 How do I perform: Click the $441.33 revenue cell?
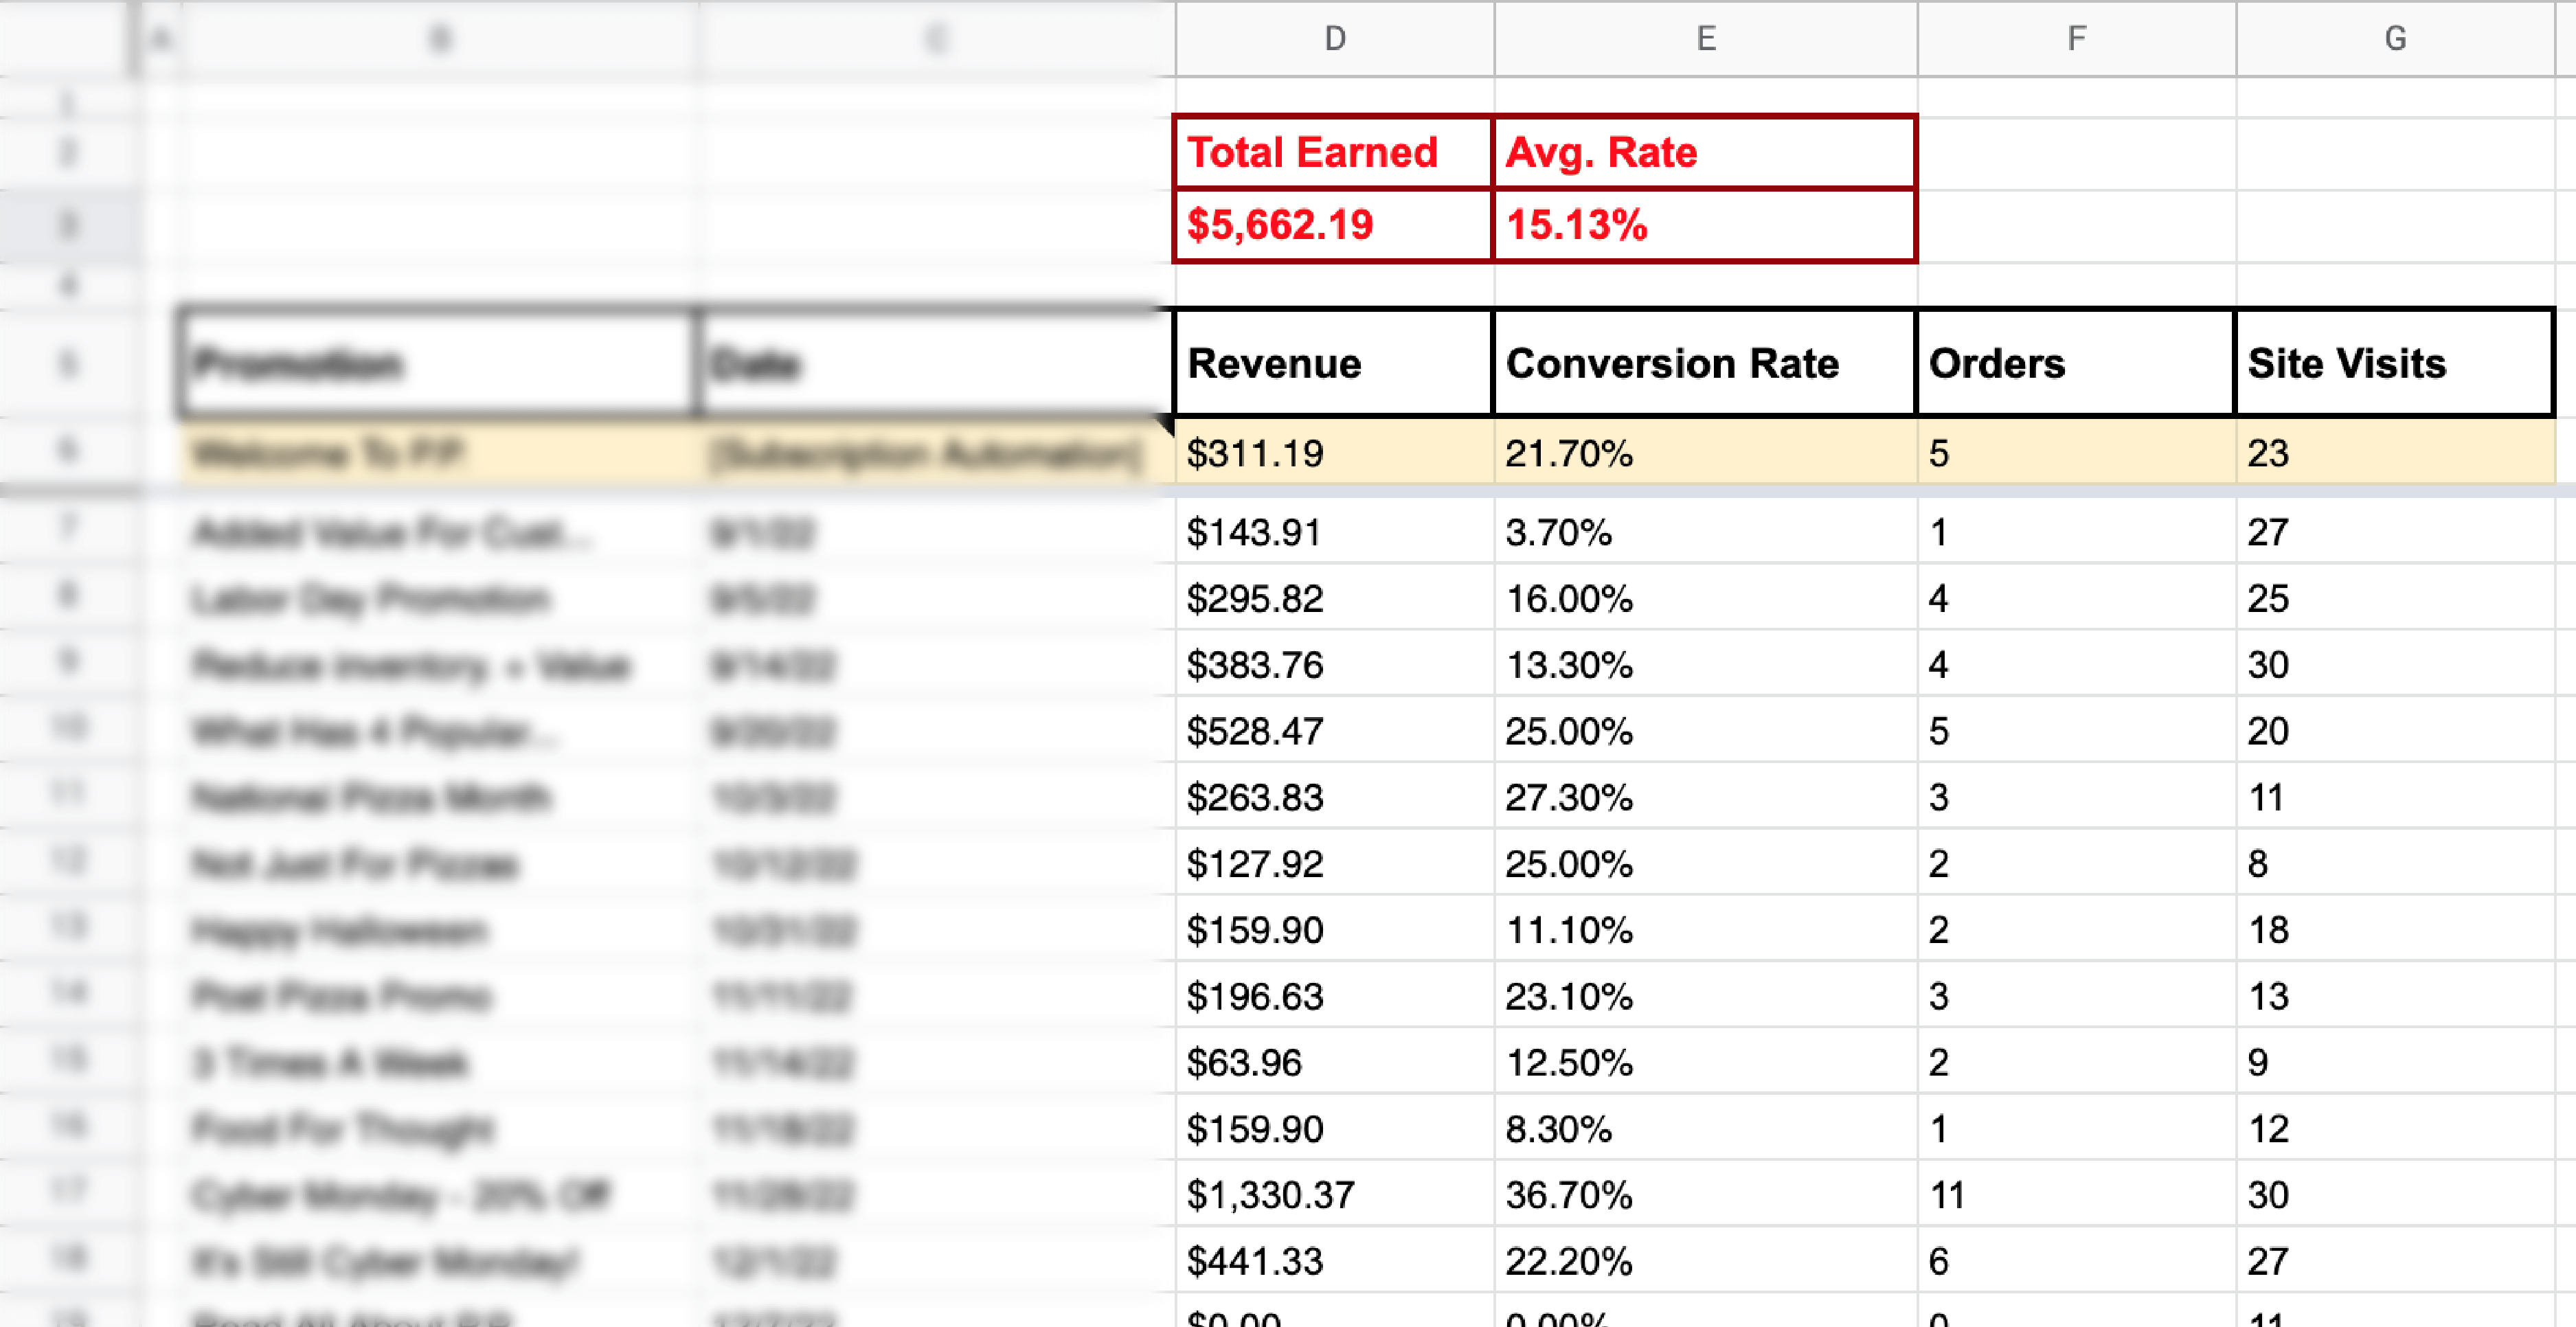click(x=1335, y=1260)
